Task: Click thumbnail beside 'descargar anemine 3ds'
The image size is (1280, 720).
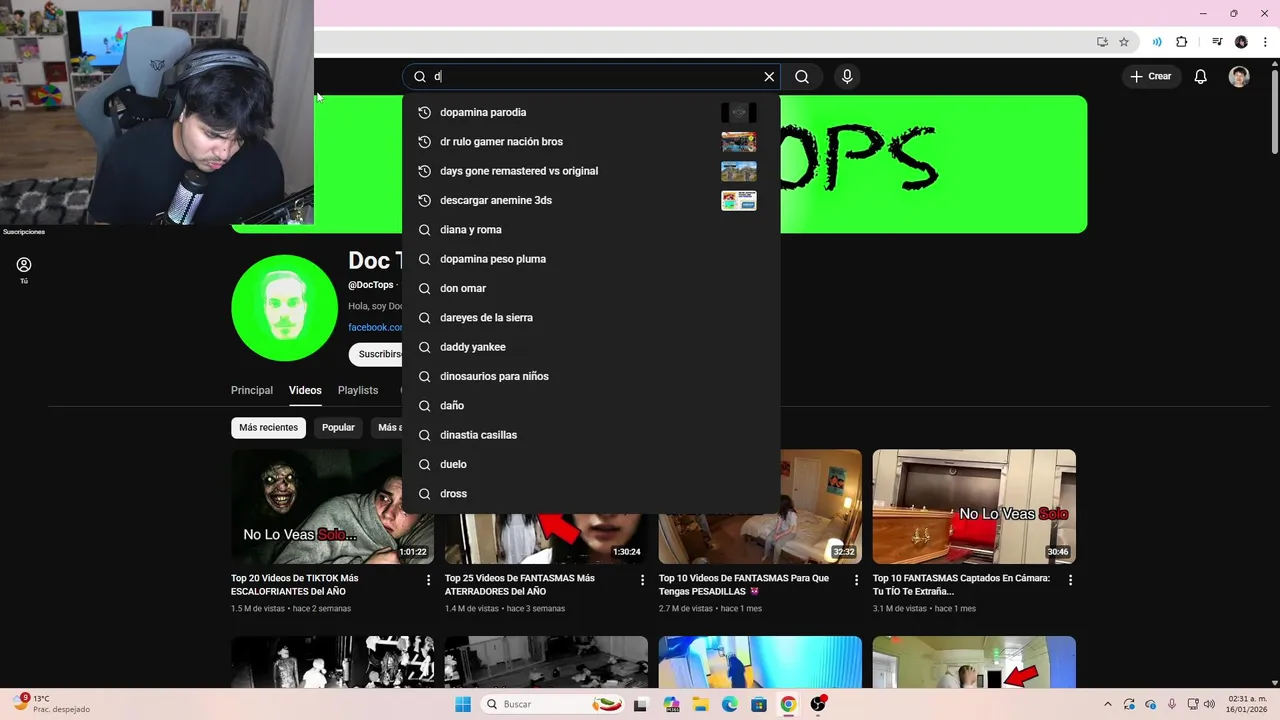Action: click(739, 200)
